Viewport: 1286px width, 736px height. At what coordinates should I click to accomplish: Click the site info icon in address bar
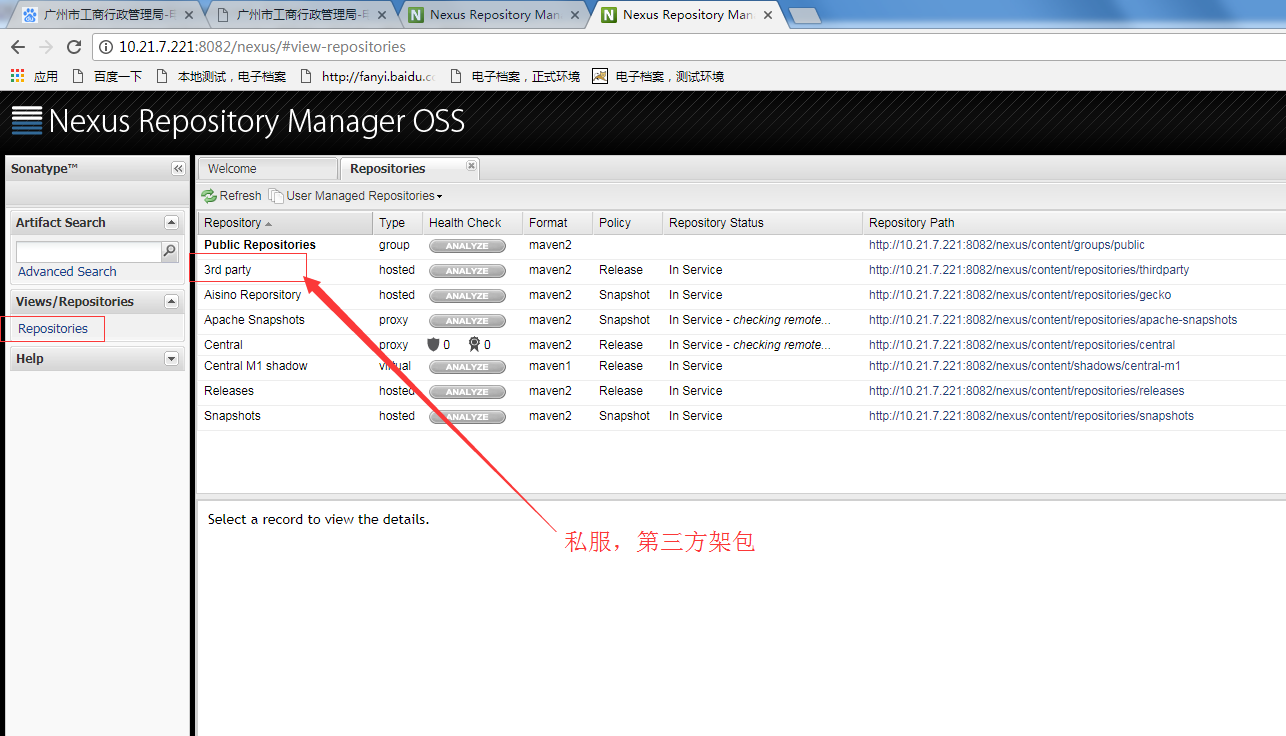pos(106,47)
